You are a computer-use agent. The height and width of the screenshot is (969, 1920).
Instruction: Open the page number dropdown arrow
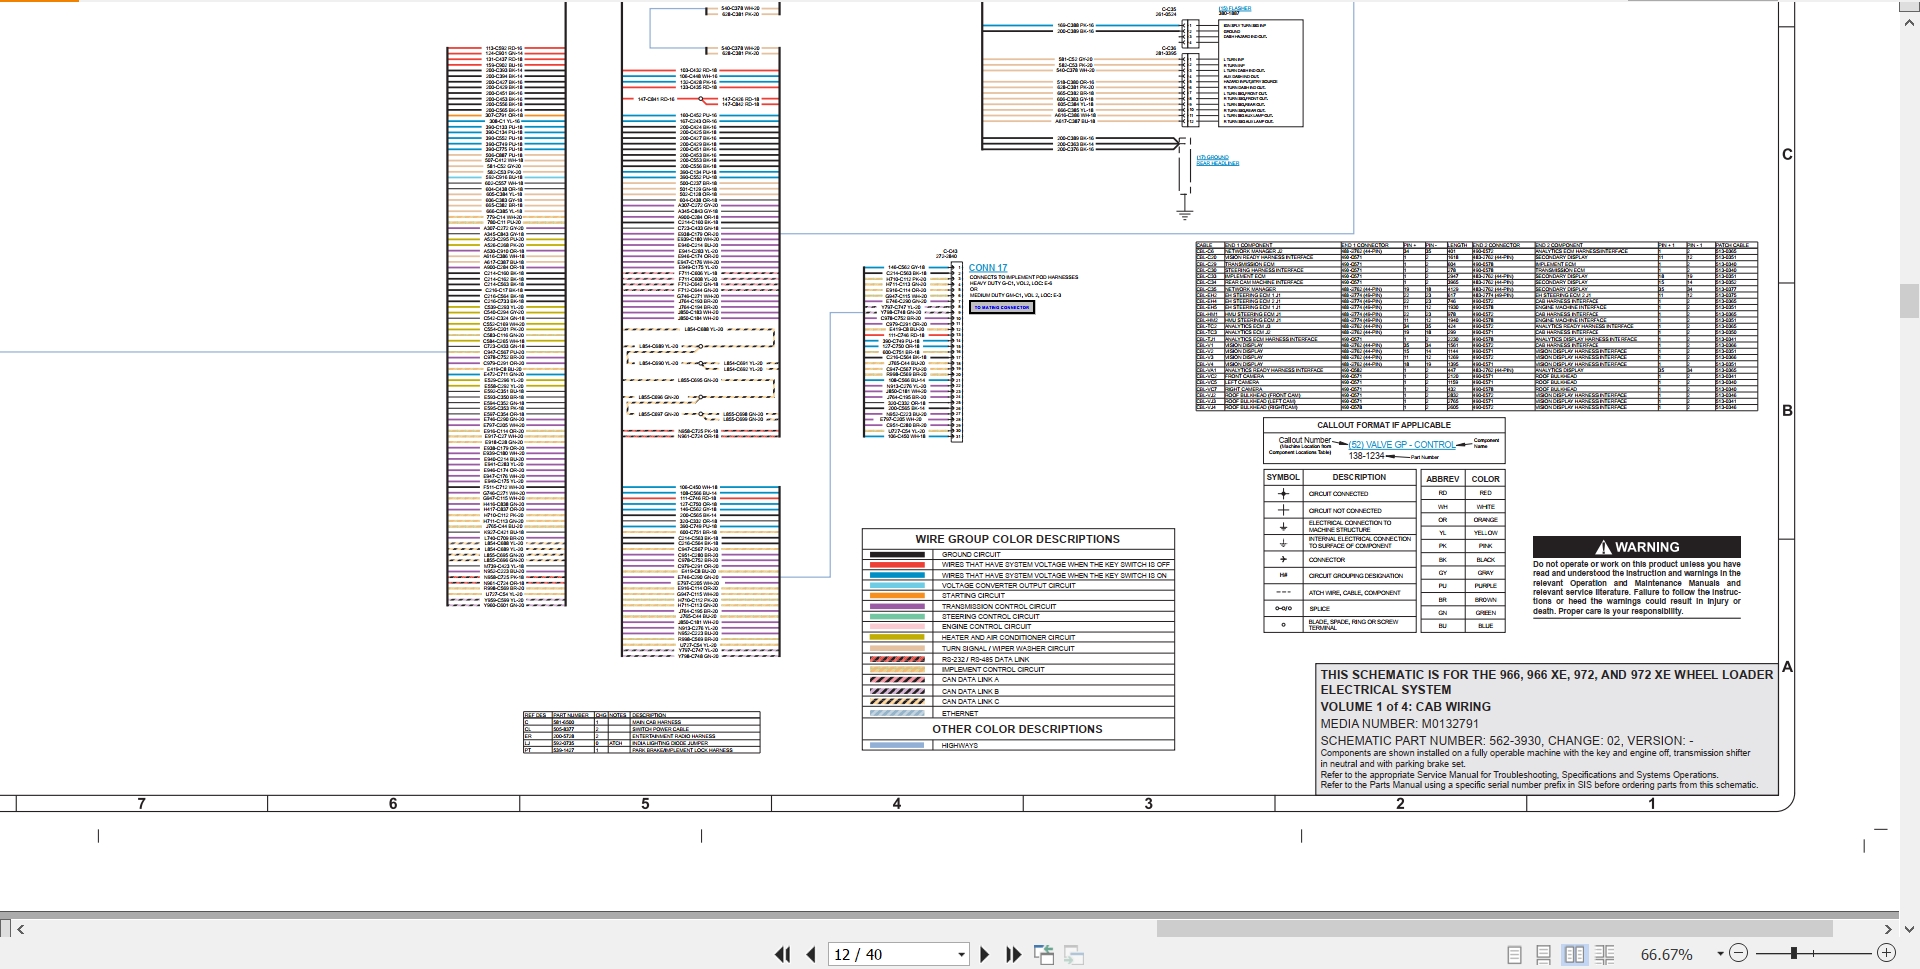click(962, 955)
